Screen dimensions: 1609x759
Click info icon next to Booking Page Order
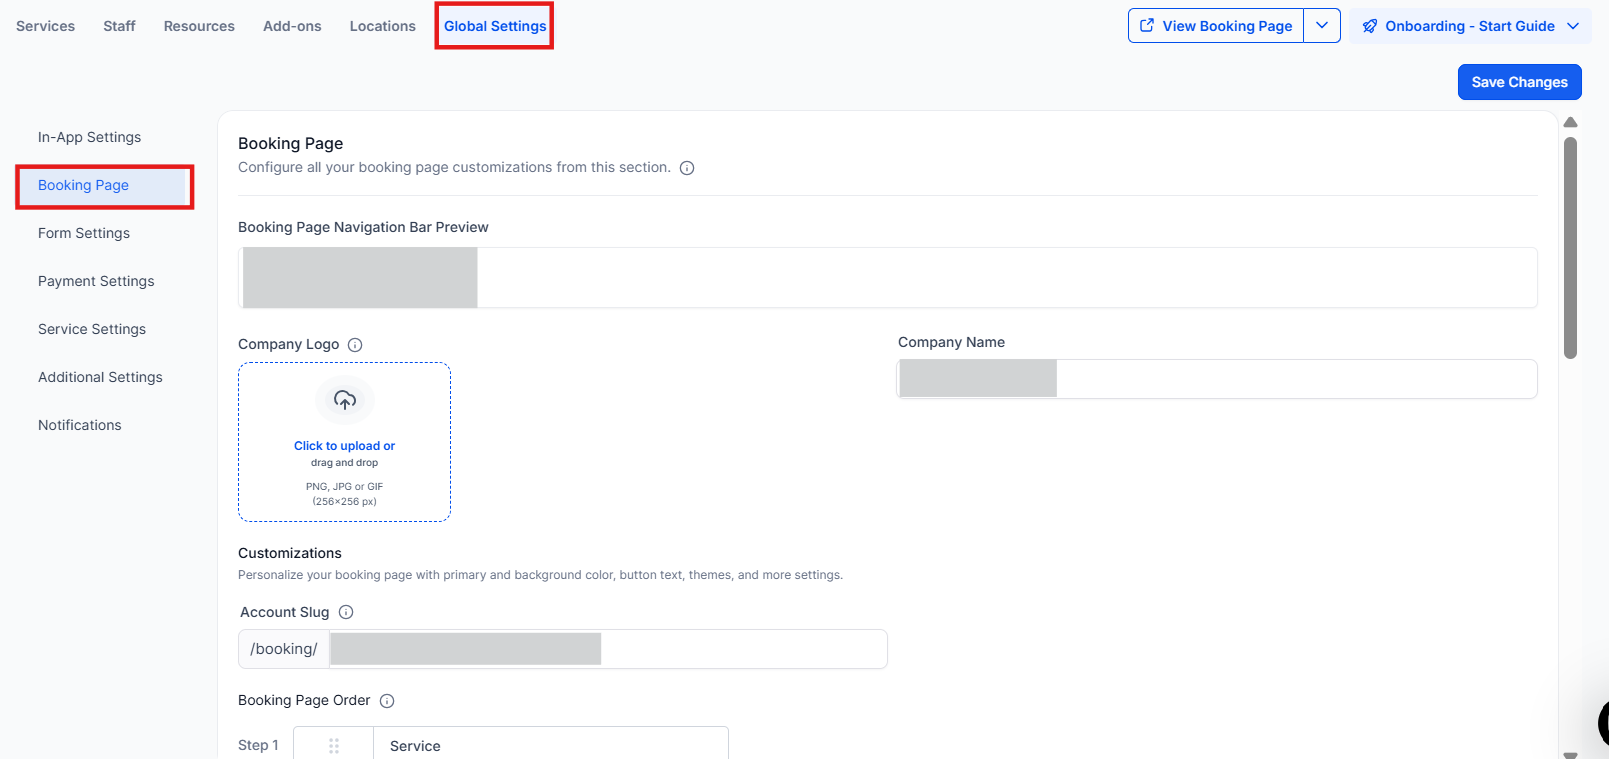point(387,701)
